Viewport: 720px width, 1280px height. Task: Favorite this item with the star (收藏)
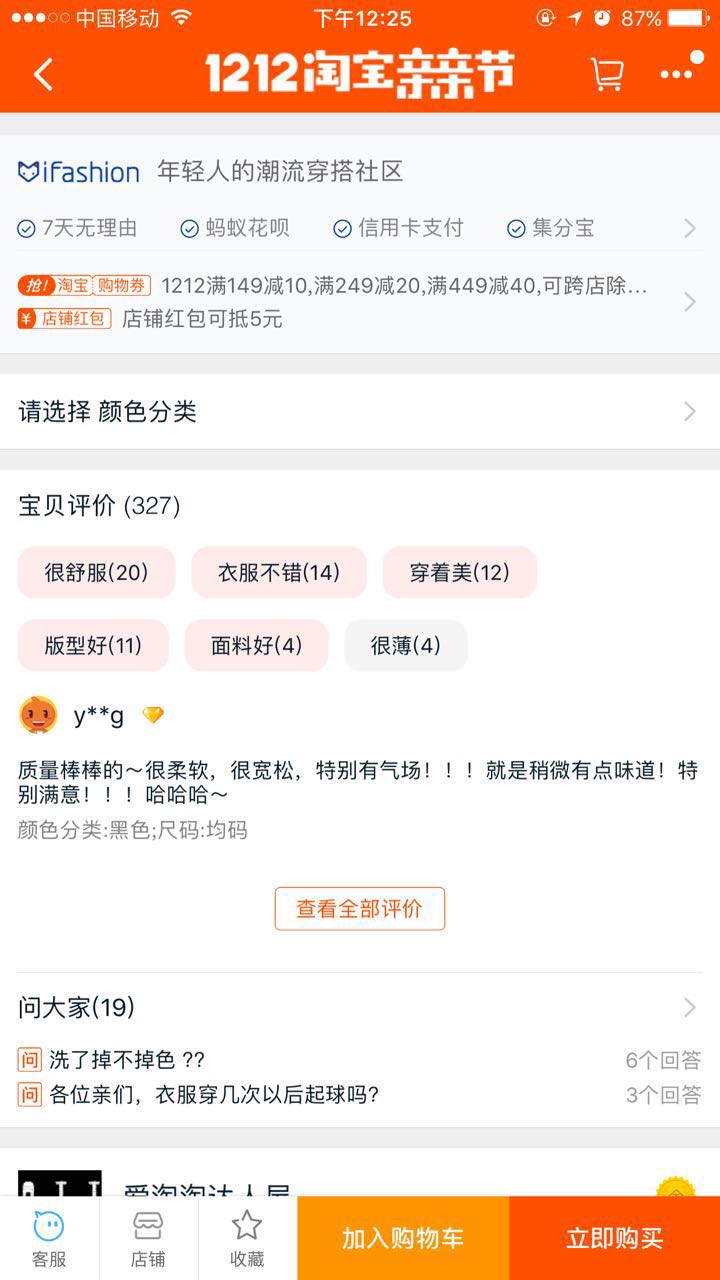point(247,1238)
